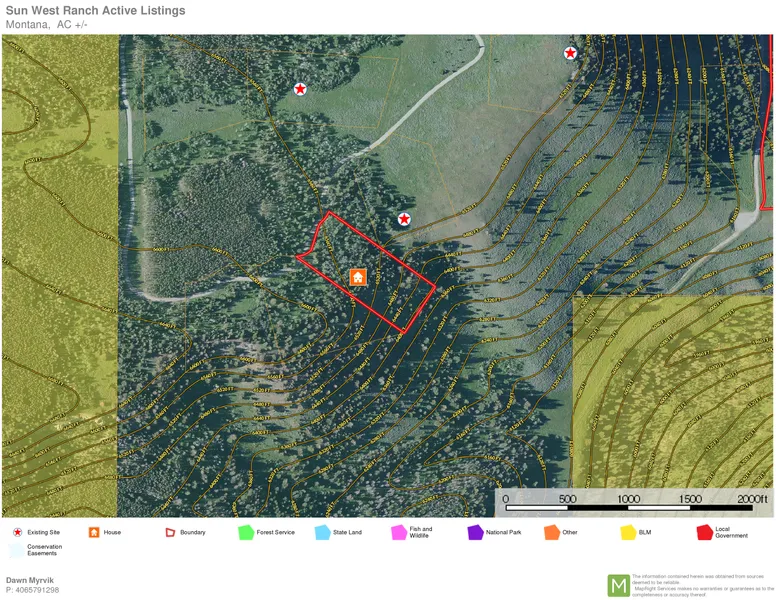Click the Existing Site star in the upper-left meadow
This screenshot has width=776, height=600.
pyautogui.click(x=300, y=89)
